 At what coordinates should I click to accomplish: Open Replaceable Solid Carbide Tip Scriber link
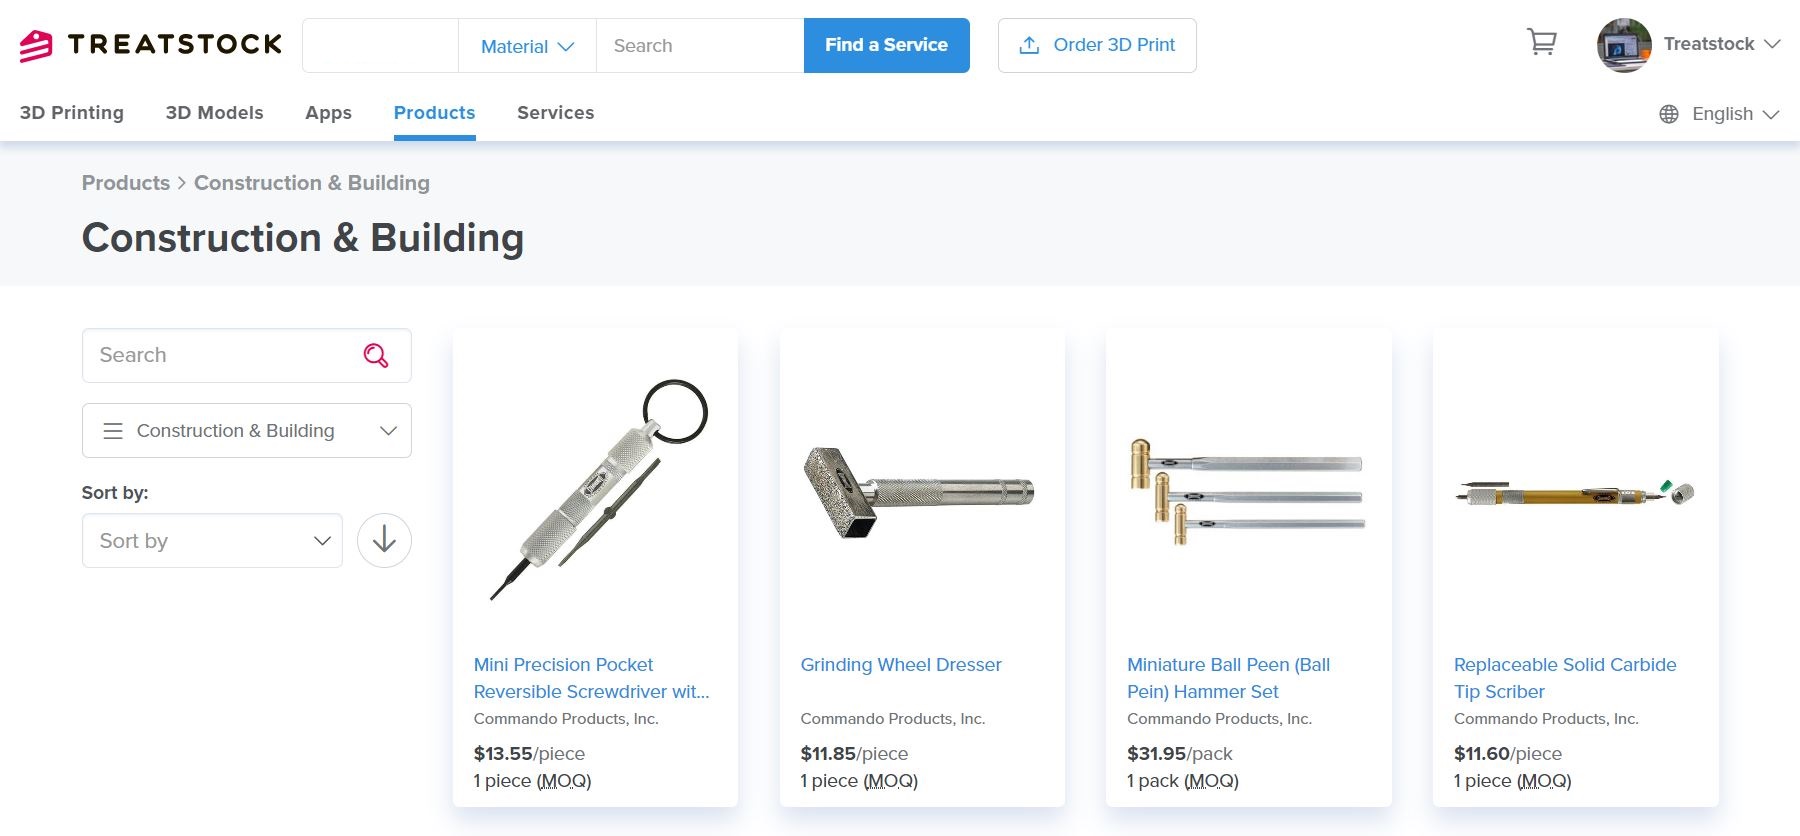[1565, 678]
